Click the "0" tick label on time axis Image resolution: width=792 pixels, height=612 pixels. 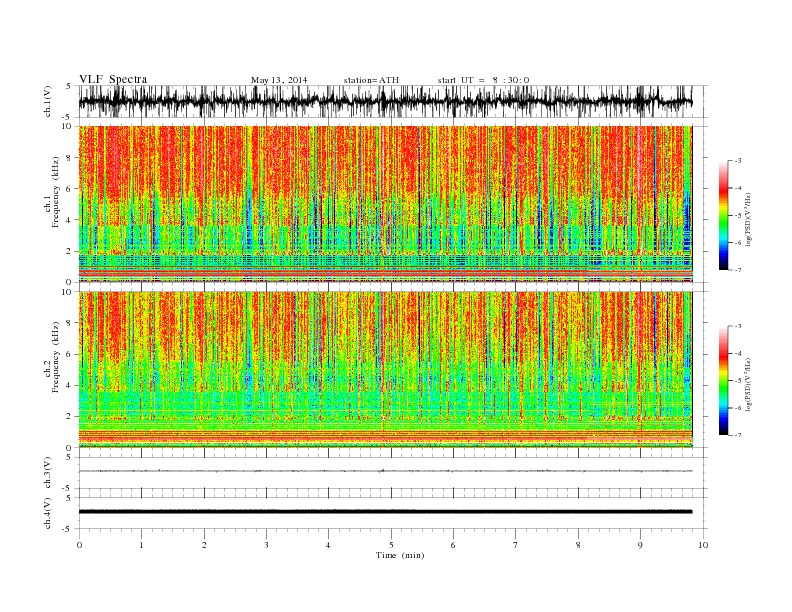[79, 545]
